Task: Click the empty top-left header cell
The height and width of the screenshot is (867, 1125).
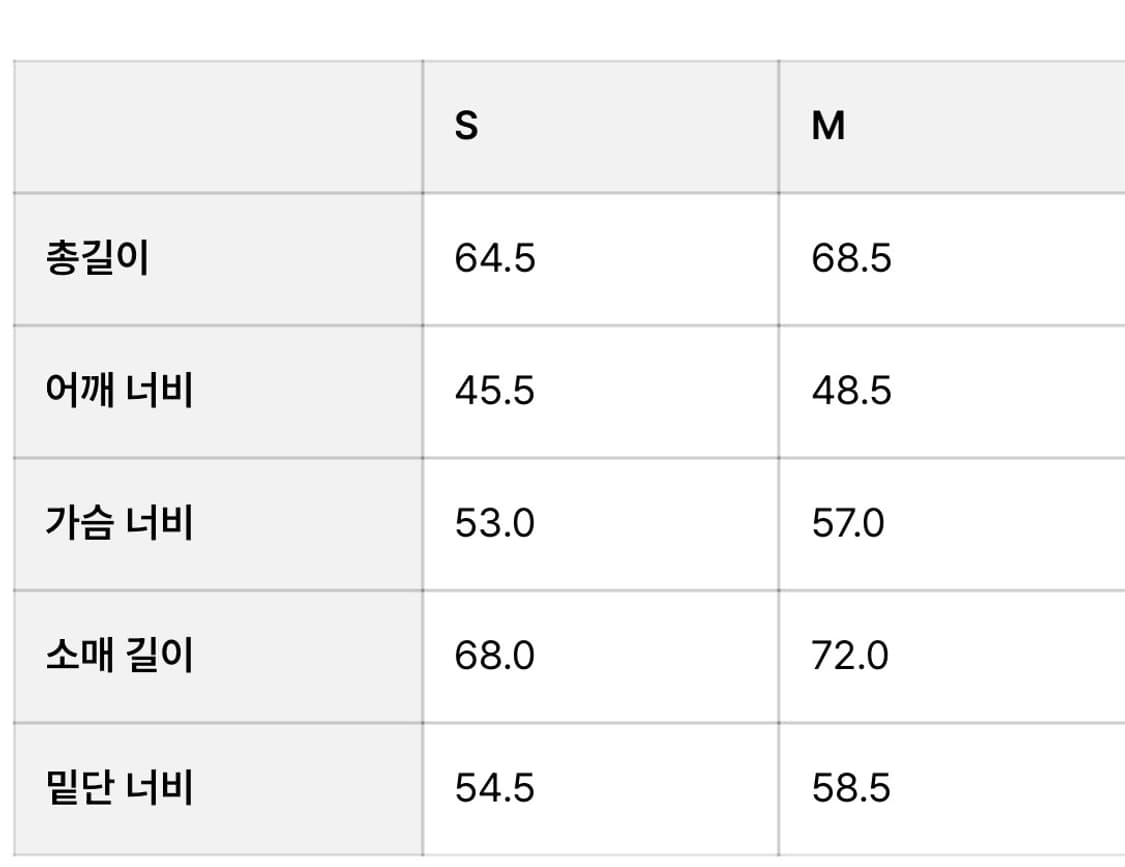Action: tap(218, 127)
